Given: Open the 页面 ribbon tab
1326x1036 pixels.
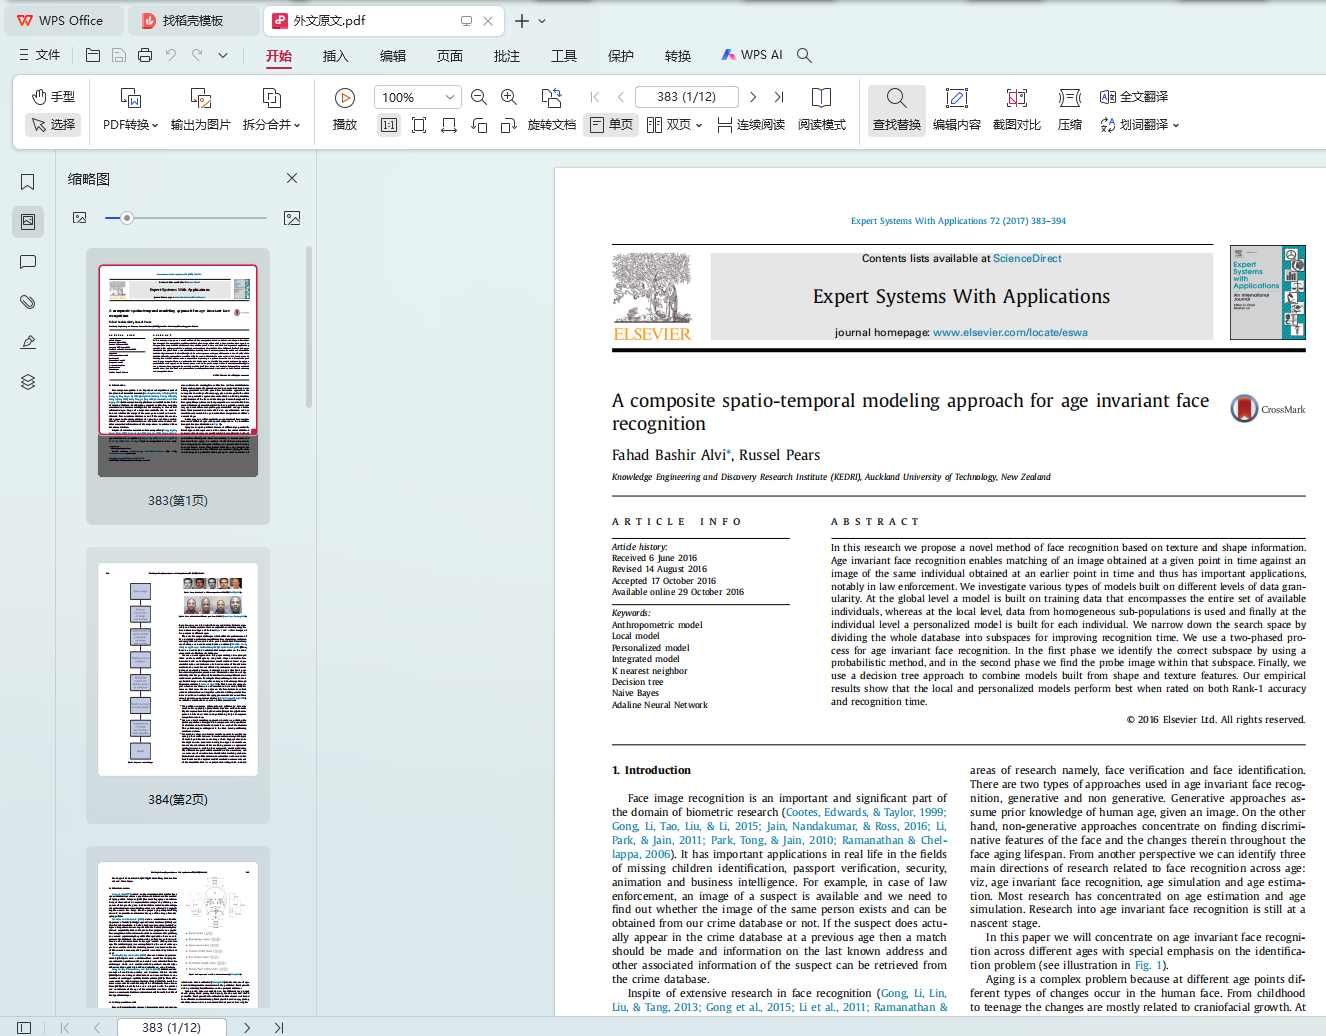Looking at the screenshot, I should (450, 56).
